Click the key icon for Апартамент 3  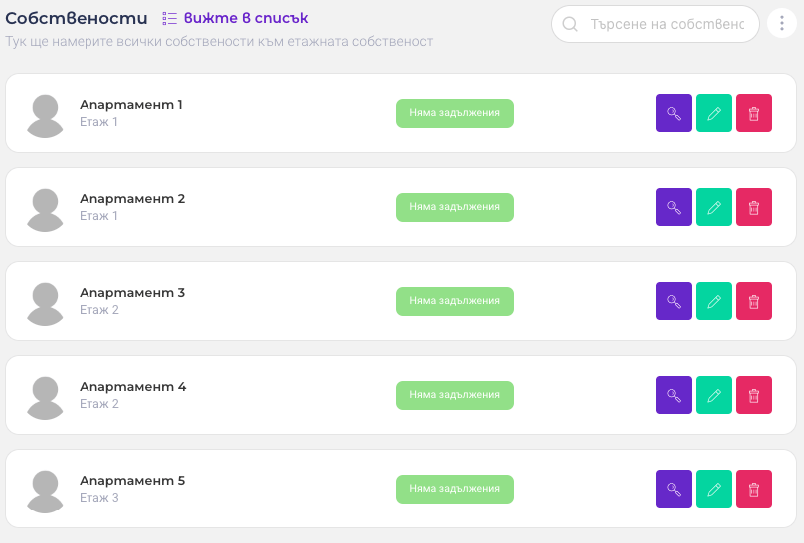[x=674, y=301]
